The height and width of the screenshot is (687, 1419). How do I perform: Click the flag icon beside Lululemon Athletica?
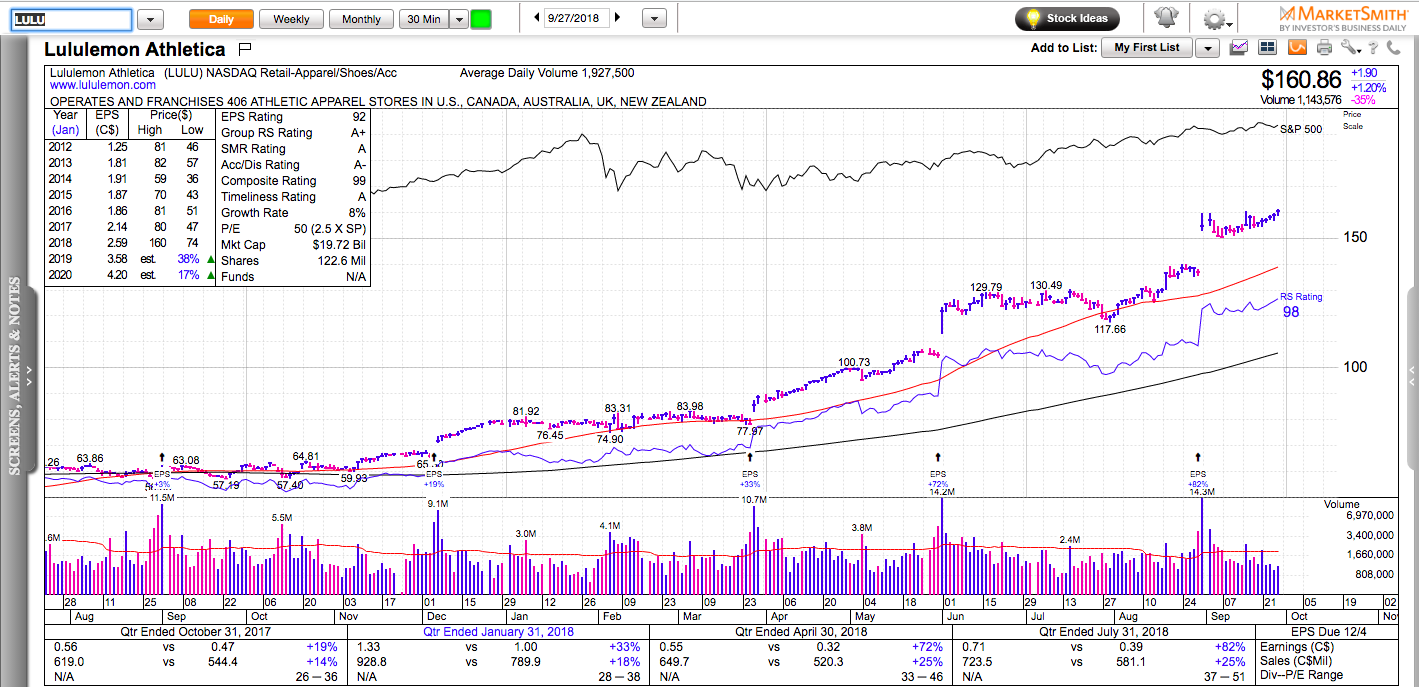(246, 48)
